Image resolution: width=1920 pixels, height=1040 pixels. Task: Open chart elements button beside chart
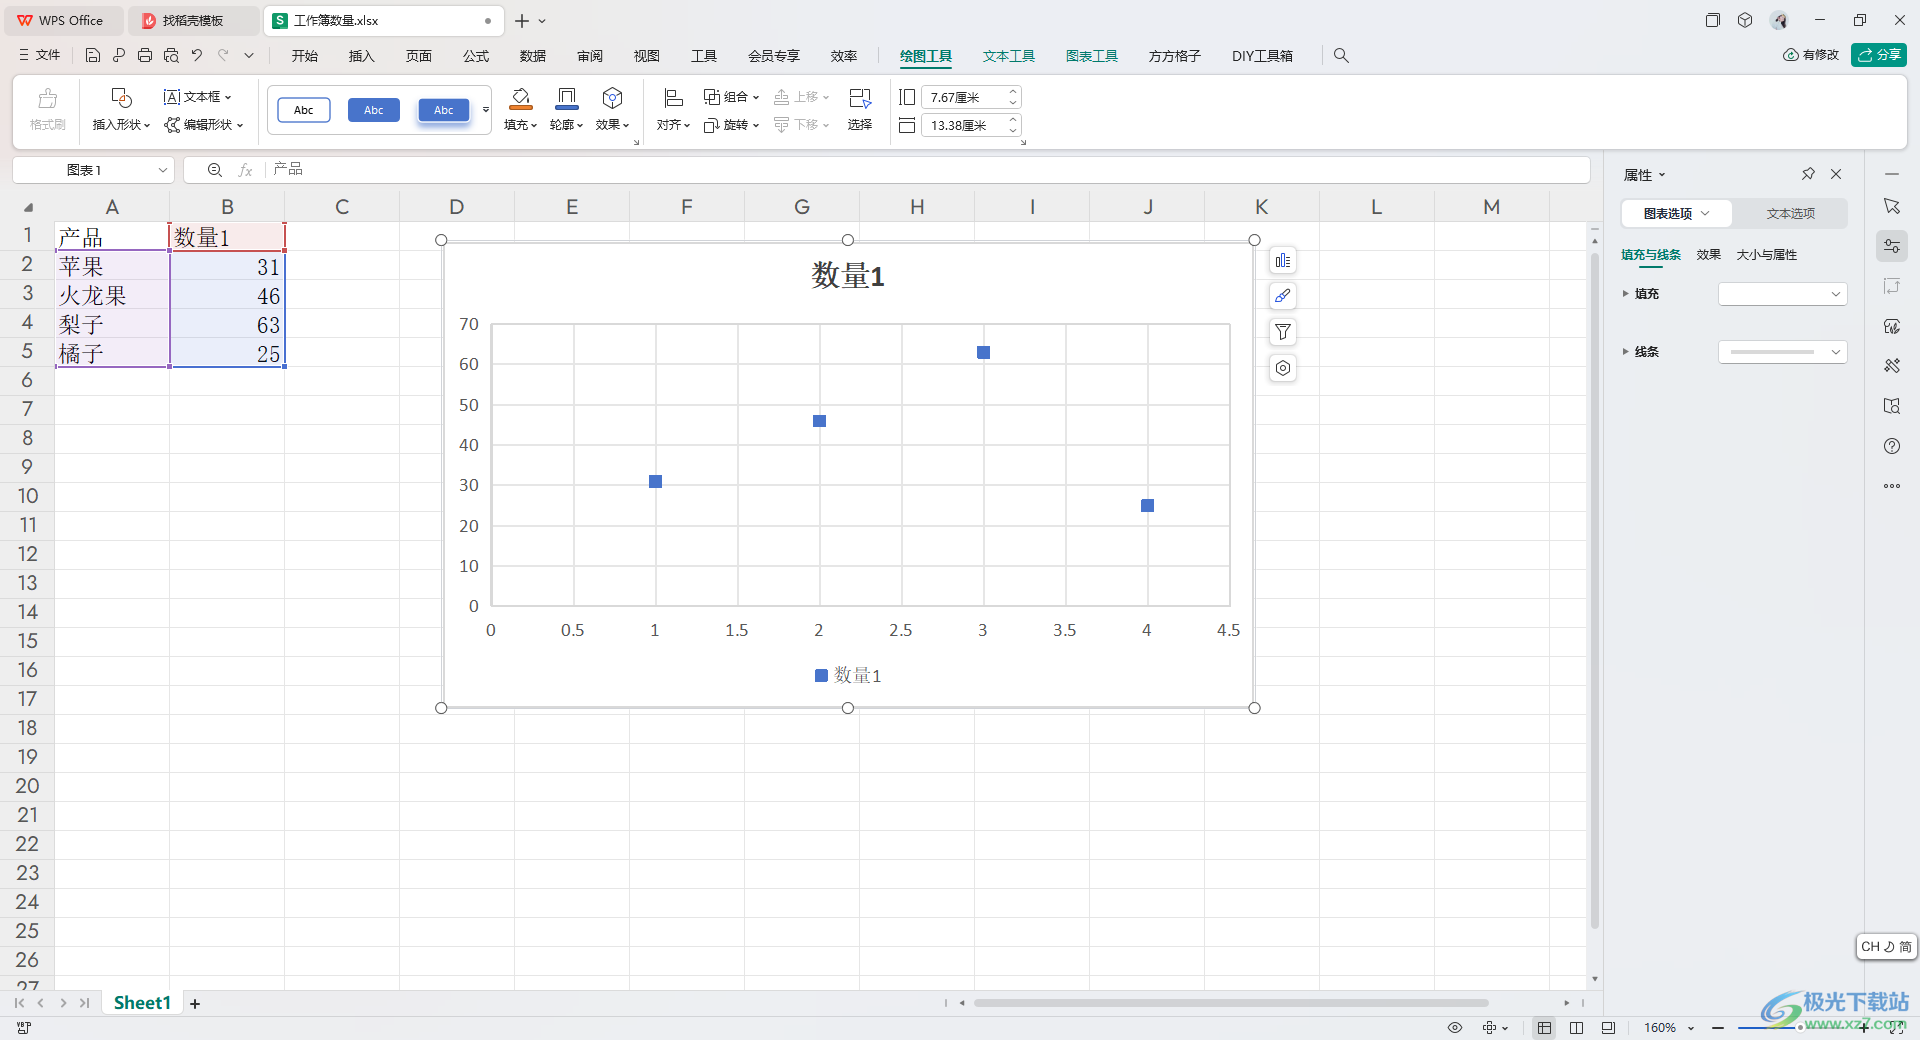click(1283, 261)
